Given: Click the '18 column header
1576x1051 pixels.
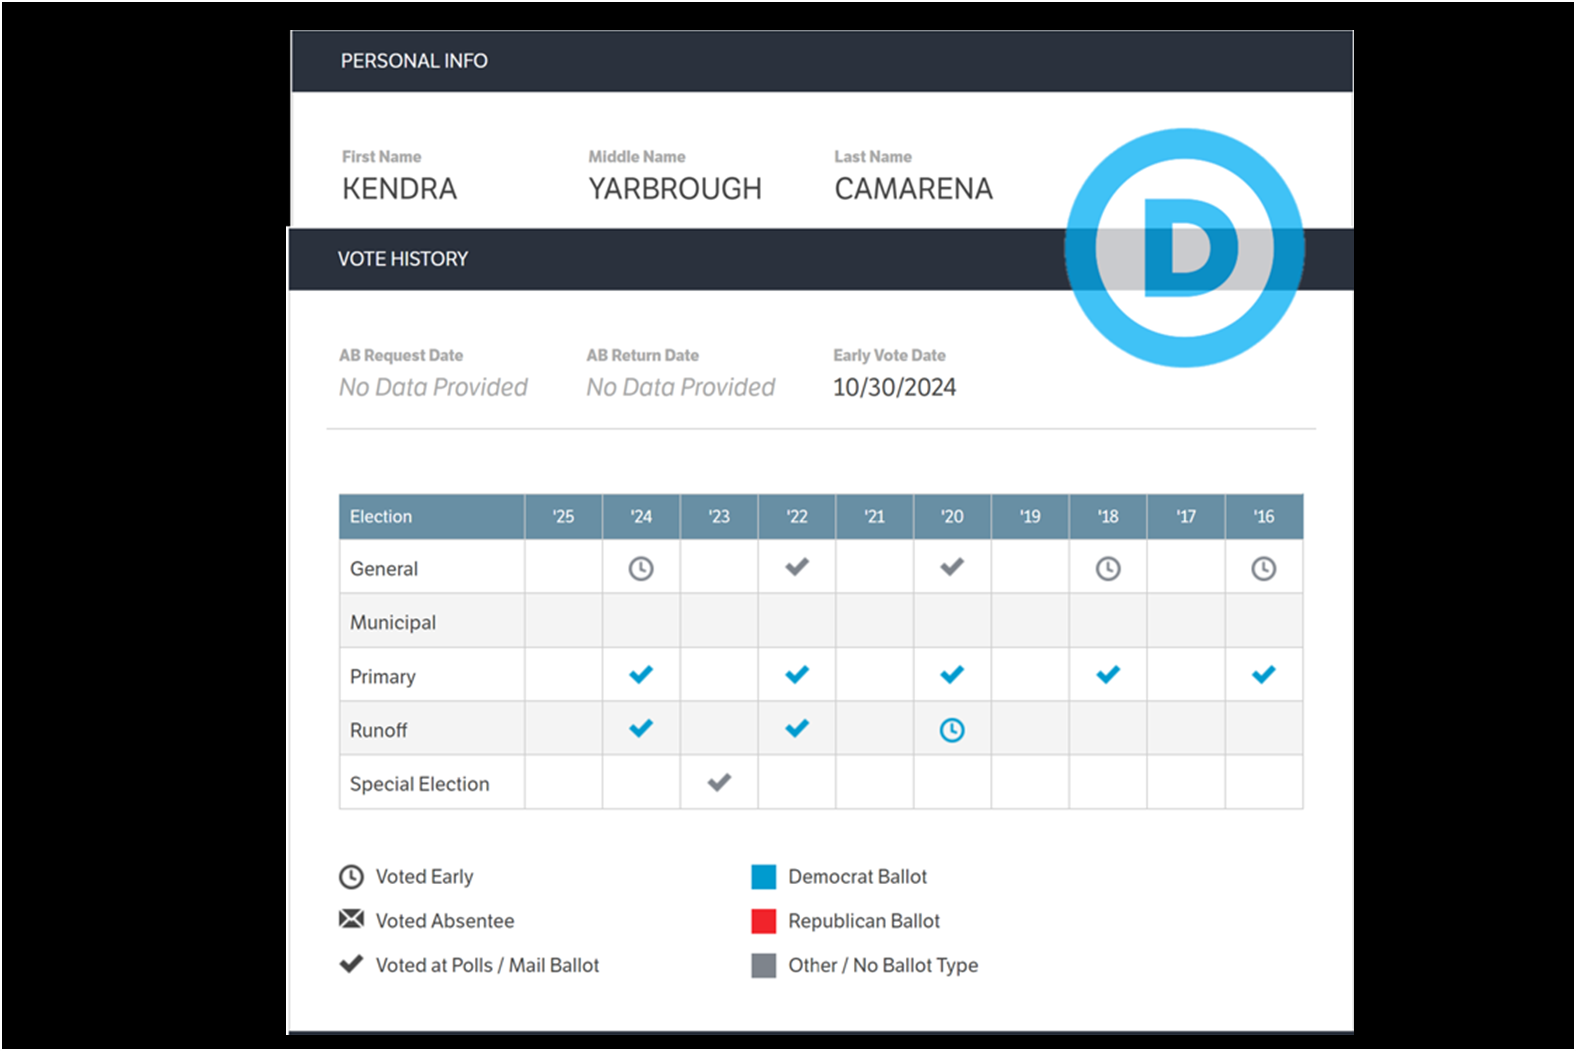Looking at the screenshot, I should pyautogui.click(x=1108, y=517).
